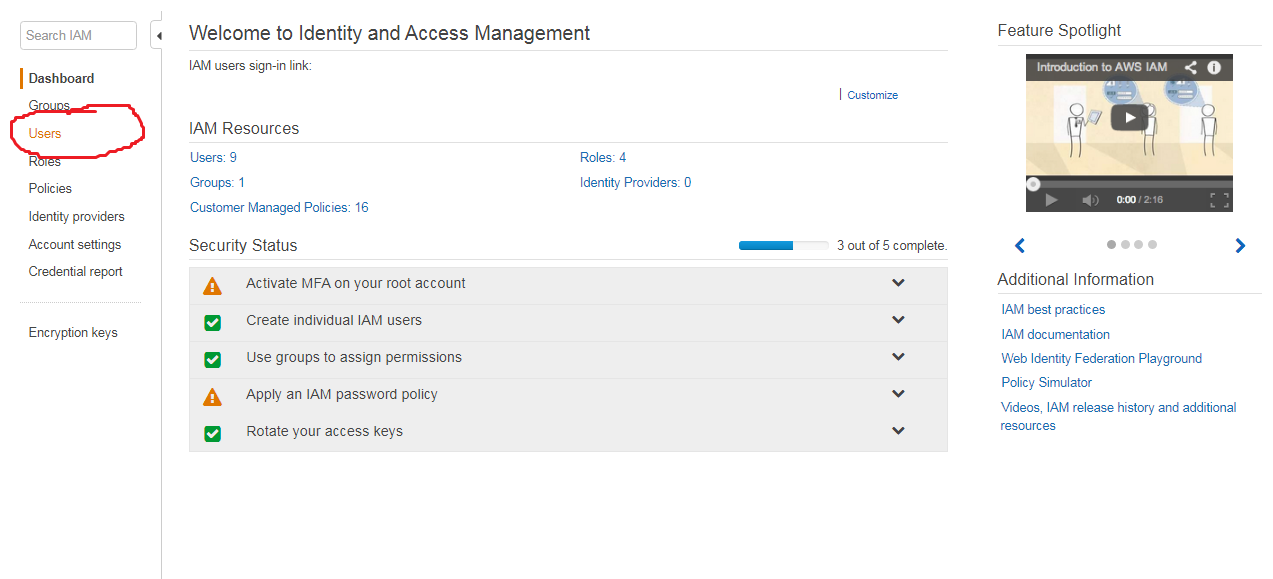Collapse the IAM navigation sidebar
This screenshot has height=579, width=1273.
tap(157, 36)
